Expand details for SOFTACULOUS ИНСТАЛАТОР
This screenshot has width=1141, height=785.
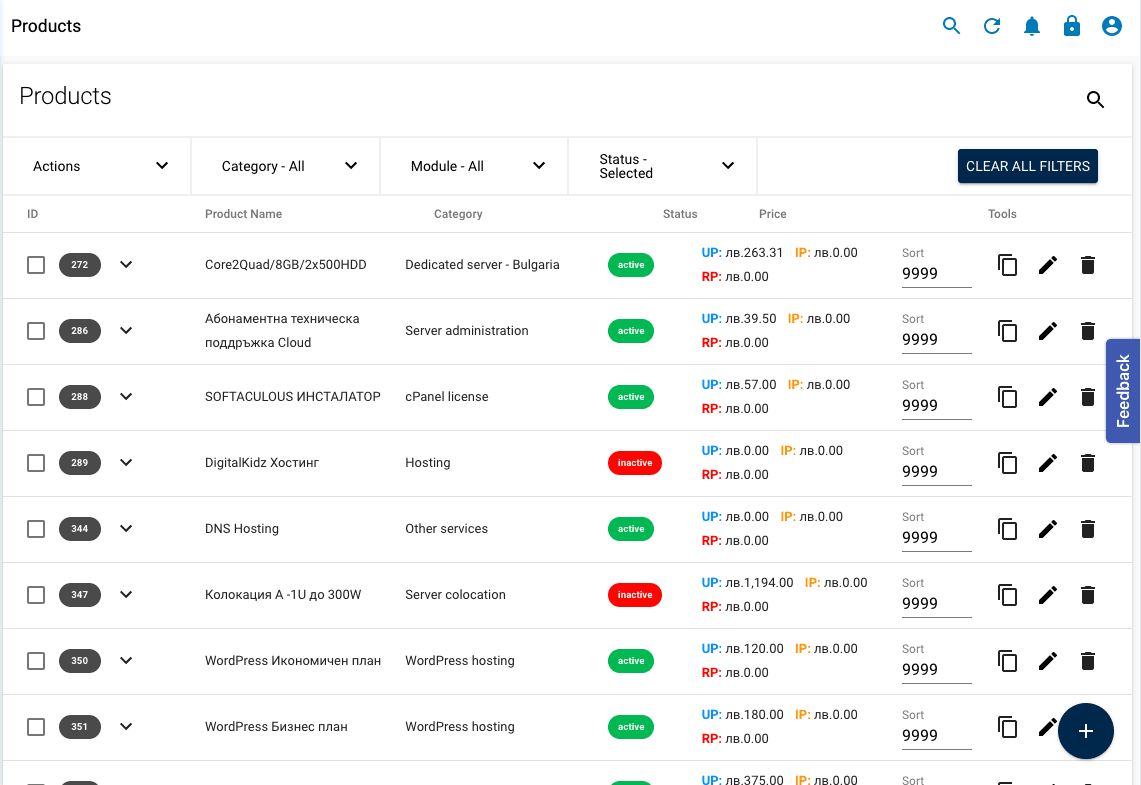pos(126,397)
